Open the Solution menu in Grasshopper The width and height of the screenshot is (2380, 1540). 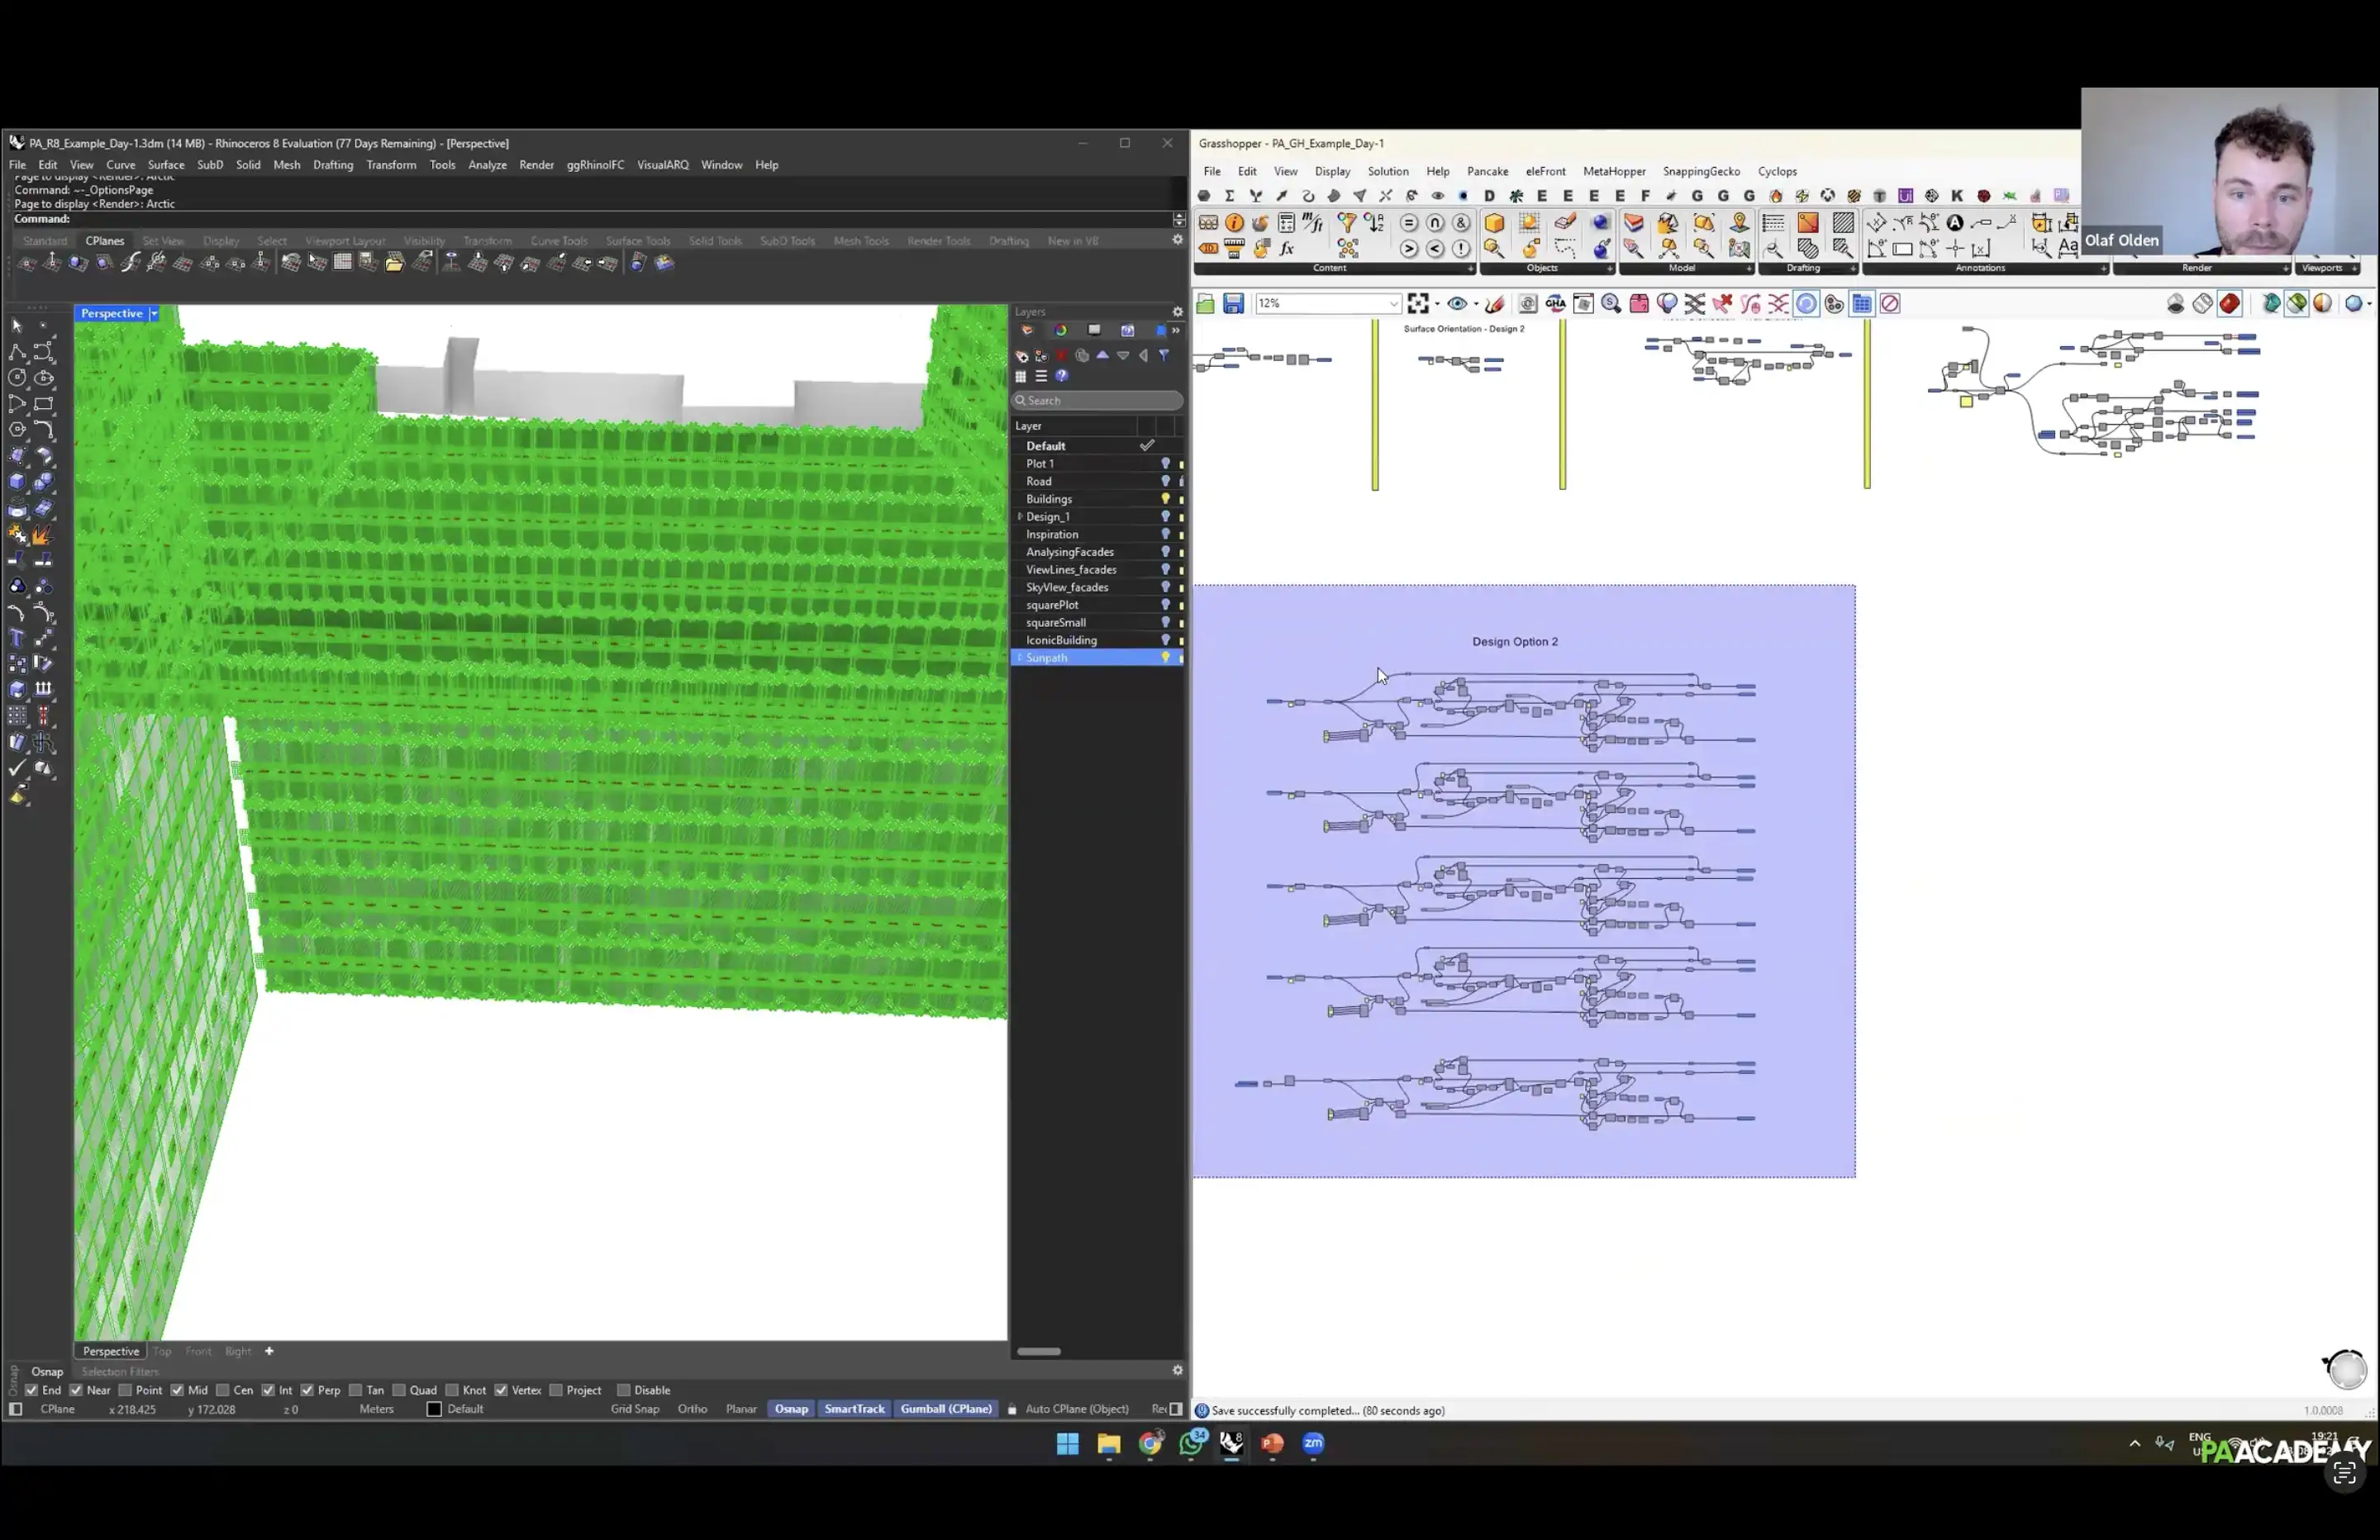tap(1388, 172)
